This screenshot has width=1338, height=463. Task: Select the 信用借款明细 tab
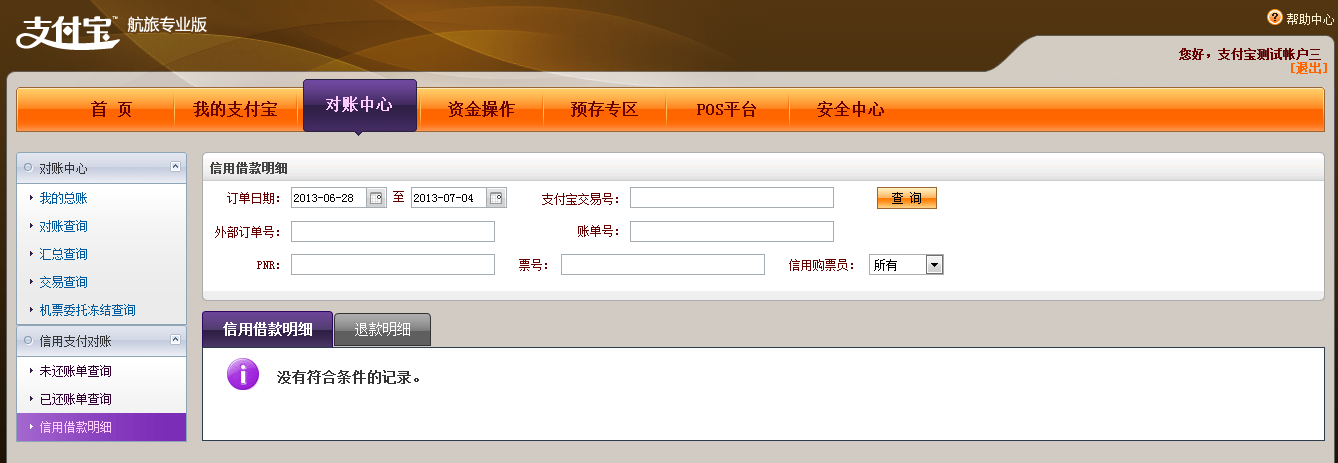[267, 329]
